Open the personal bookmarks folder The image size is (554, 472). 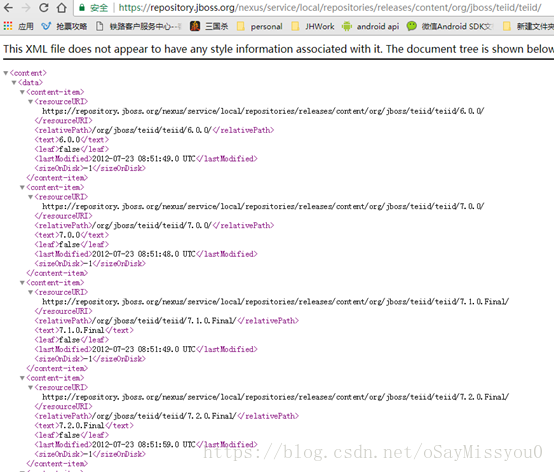point(260,26)
